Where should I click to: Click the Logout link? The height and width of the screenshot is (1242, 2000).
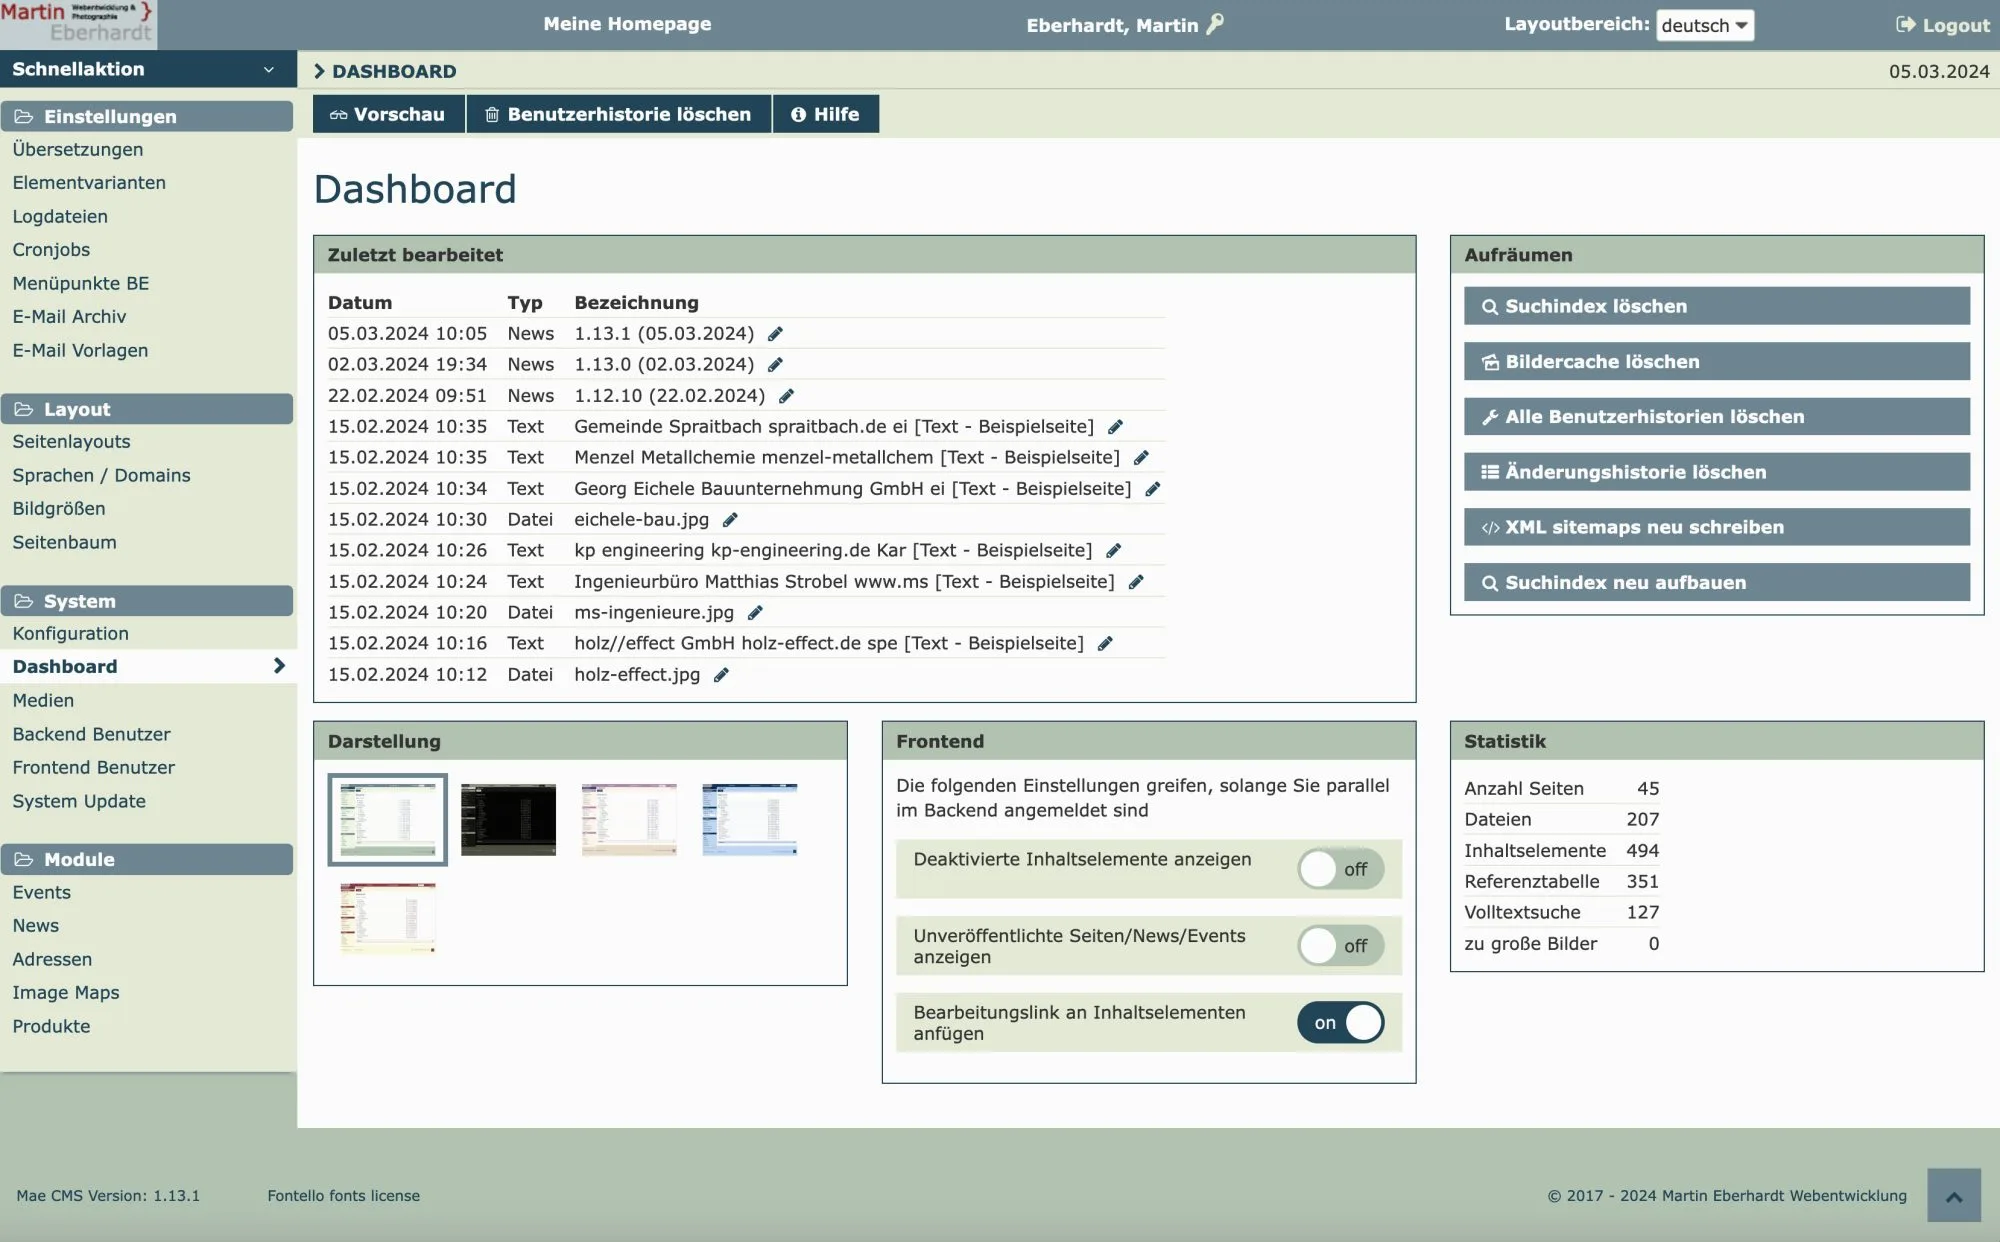(1942, 26)
